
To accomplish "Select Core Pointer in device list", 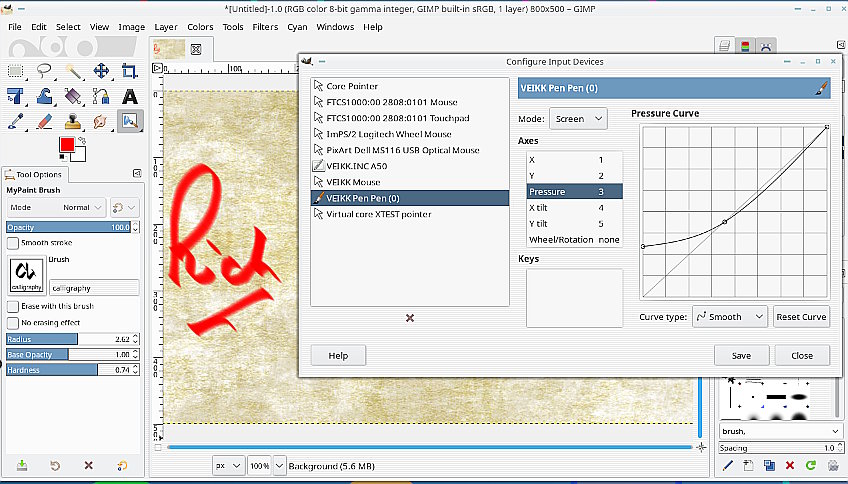I will [410, 86].
